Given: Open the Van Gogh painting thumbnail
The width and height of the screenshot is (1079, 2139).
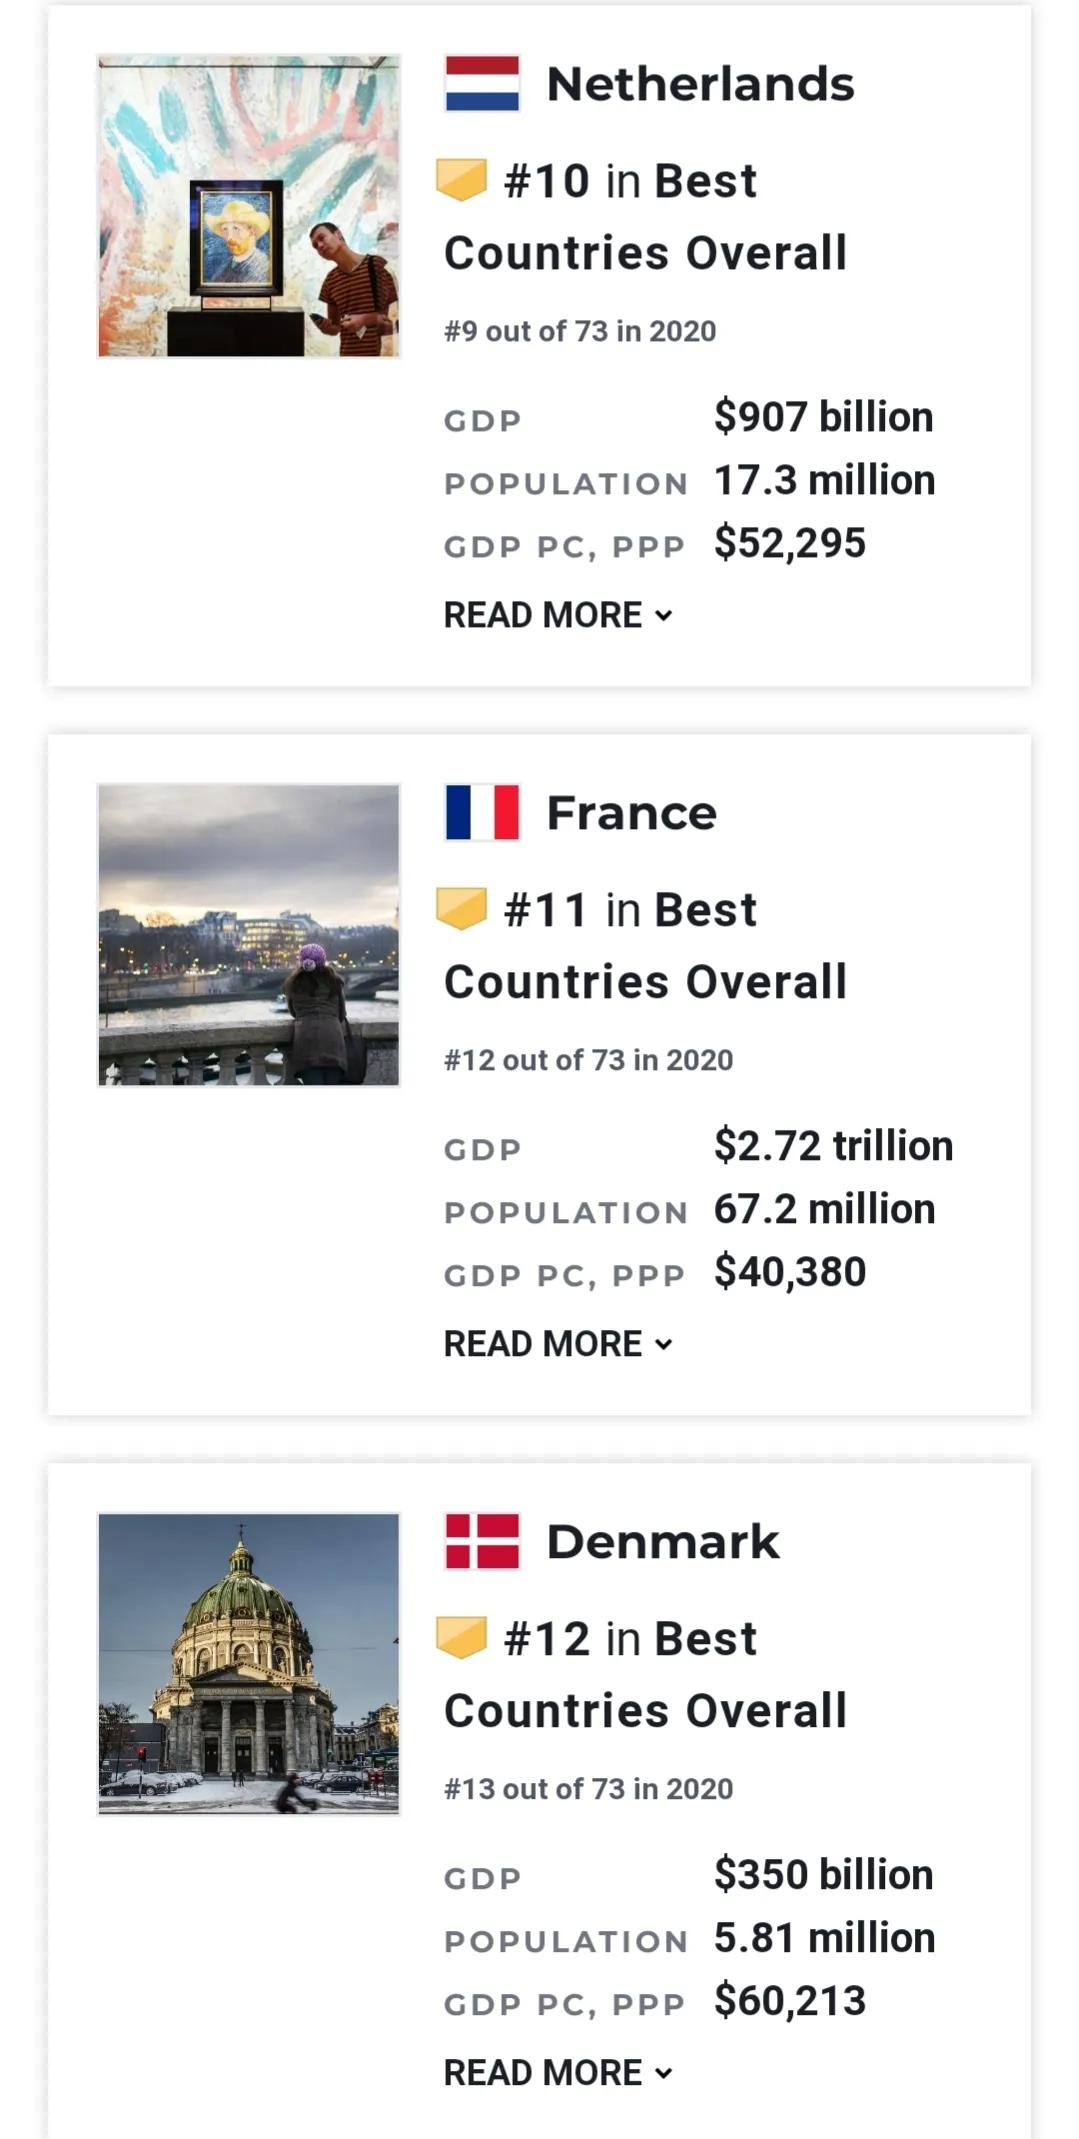Looking at the screenshot, I should click(x=249, y=206).
